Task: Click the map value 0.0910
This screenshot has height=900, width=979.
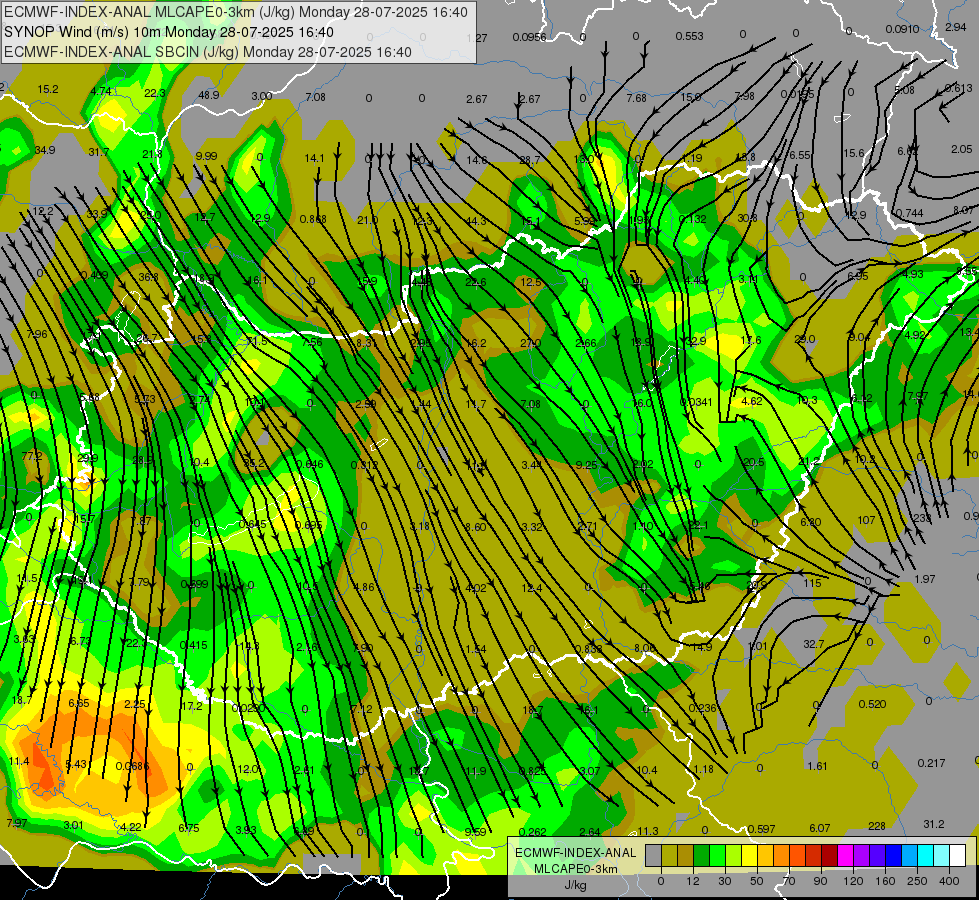Action: (902, 29)
